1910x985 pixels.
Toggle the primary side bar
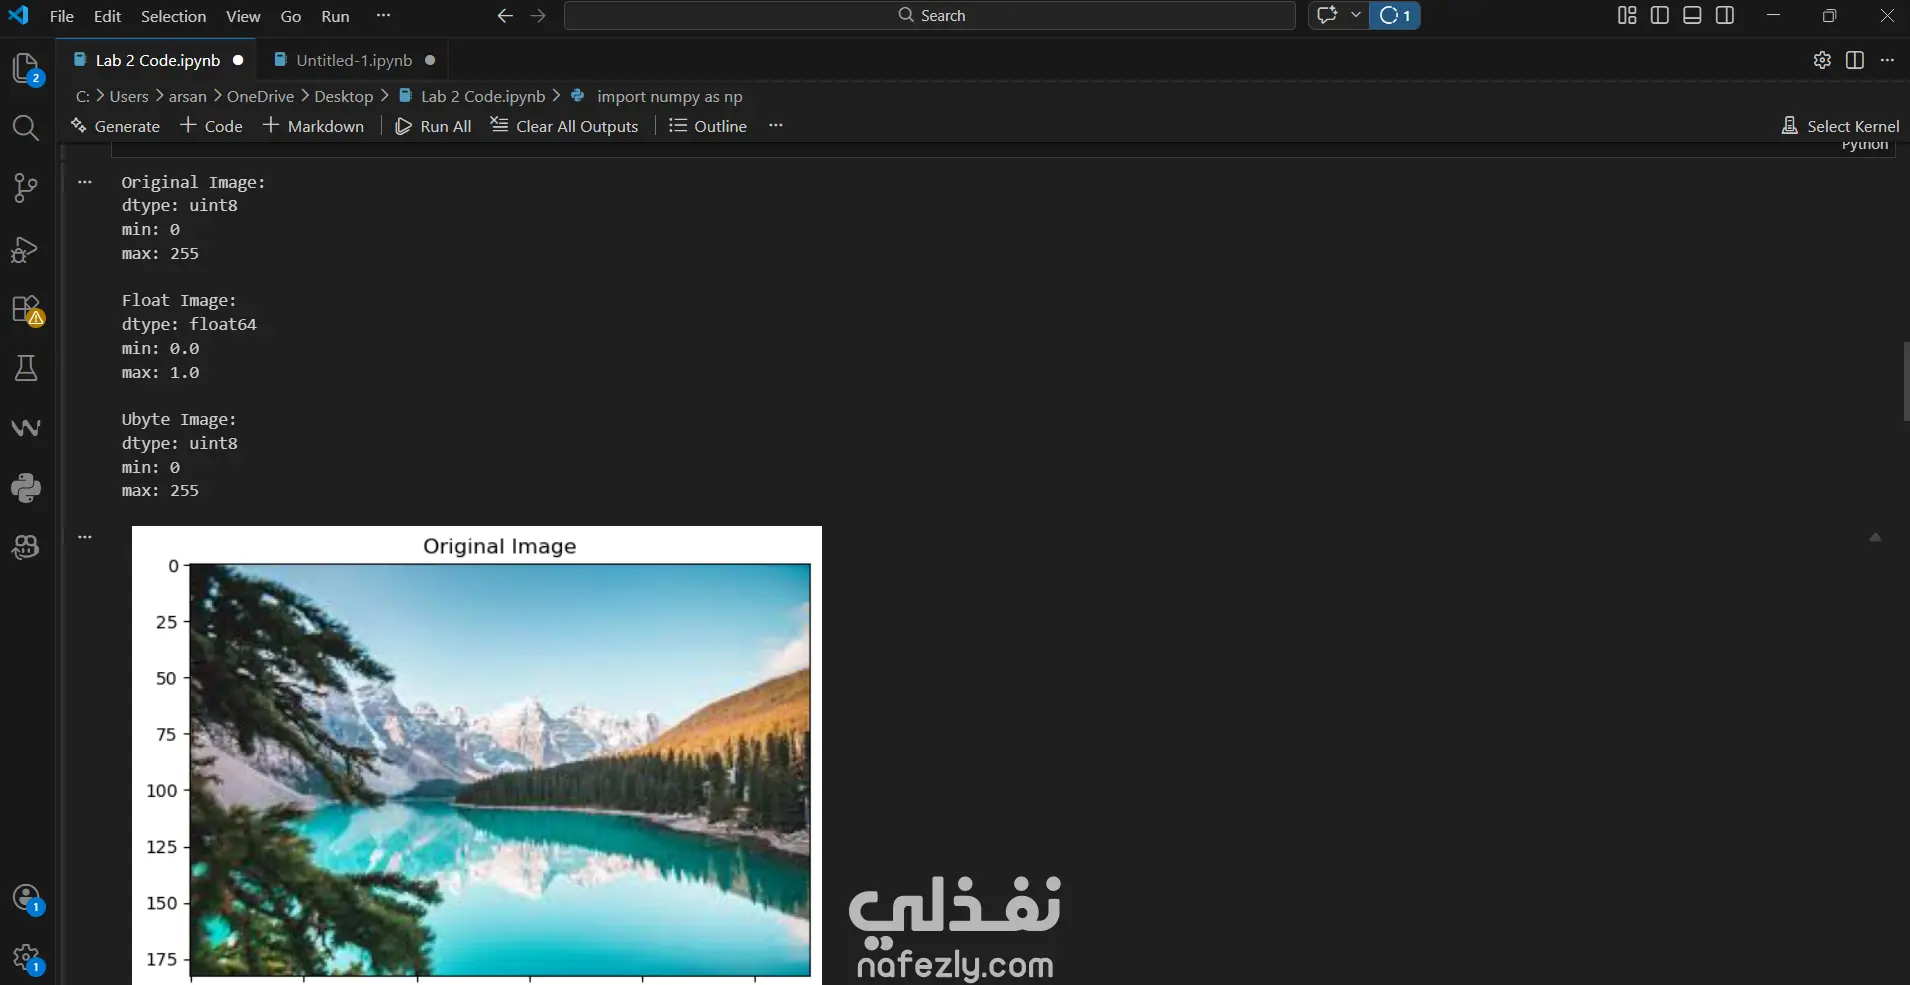1660,15
